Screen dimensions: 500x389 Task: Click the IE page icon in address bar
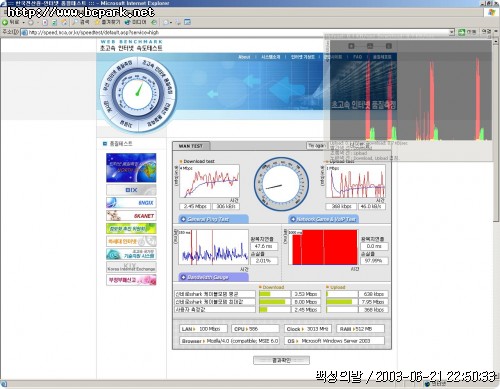coord(24,32)
